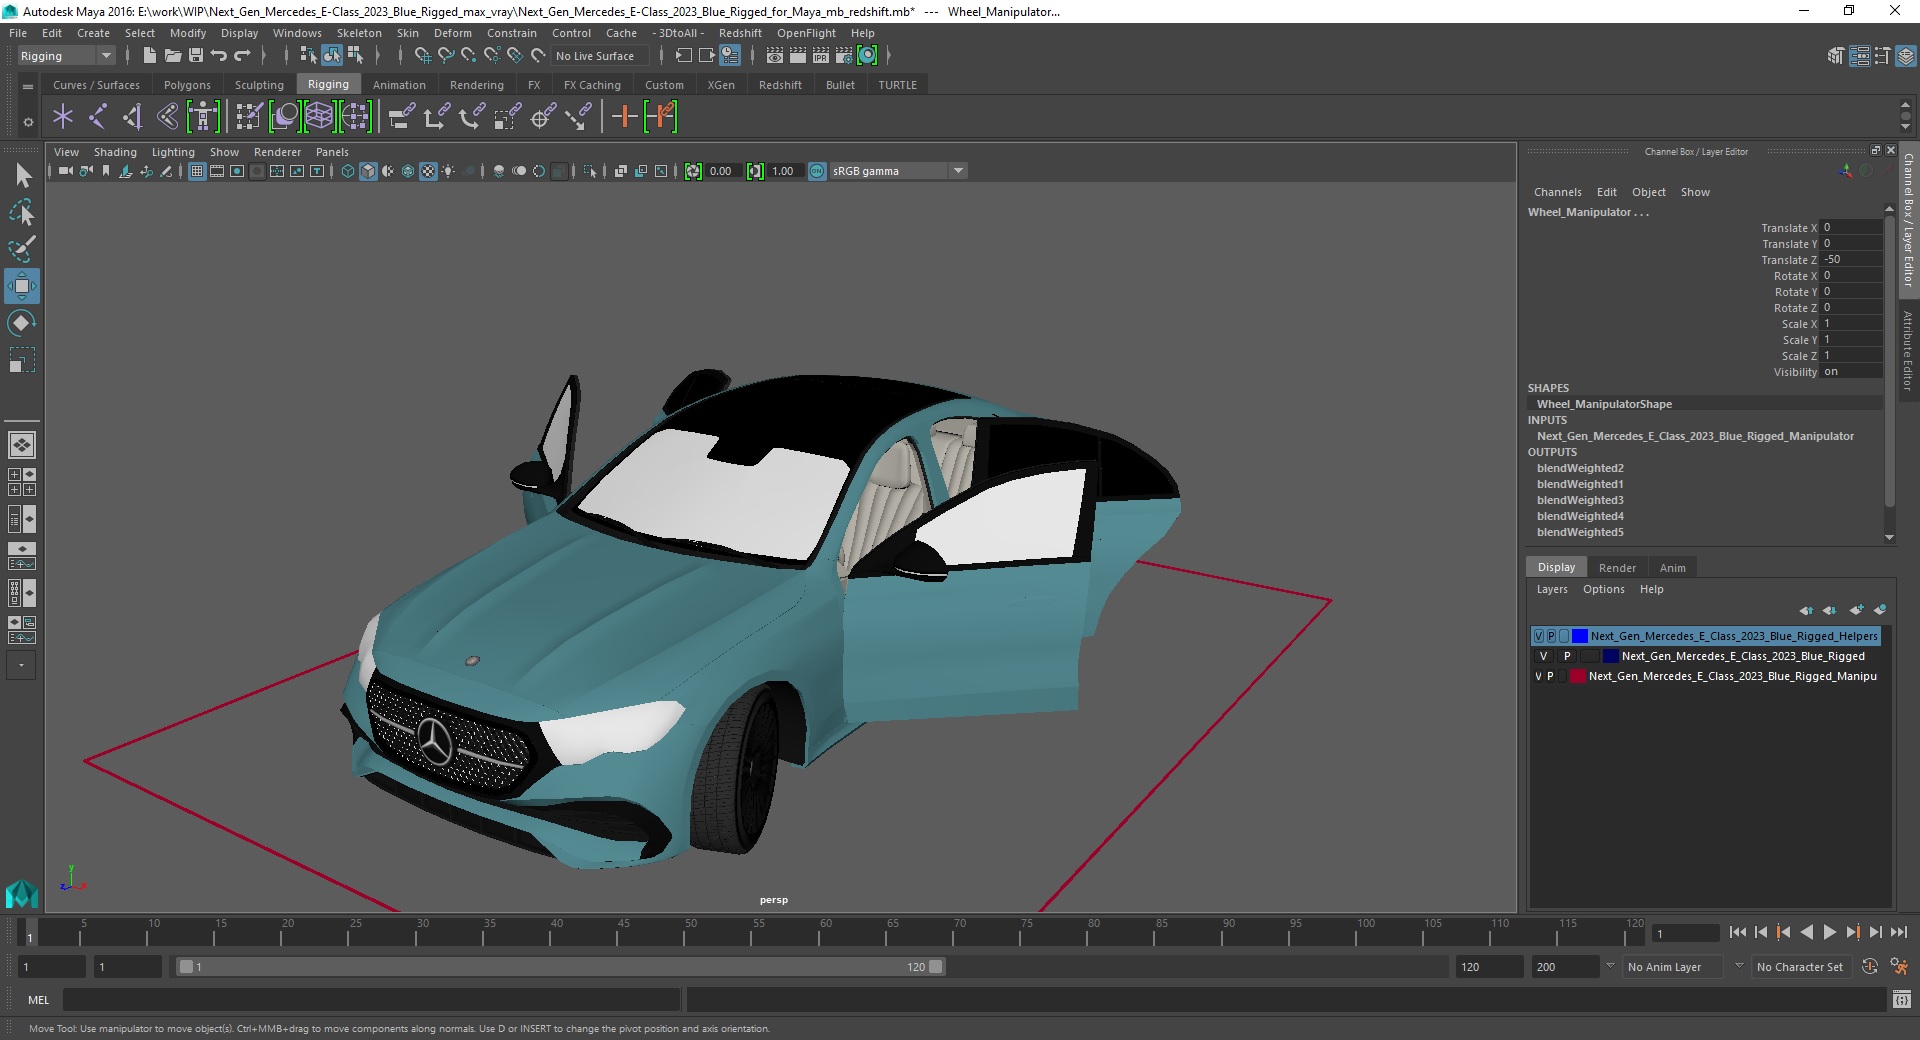Image resolution: width=1920 pixels, height=1040 pixels.
Task: Redo the last action
Action: click(x=242, y=56)
